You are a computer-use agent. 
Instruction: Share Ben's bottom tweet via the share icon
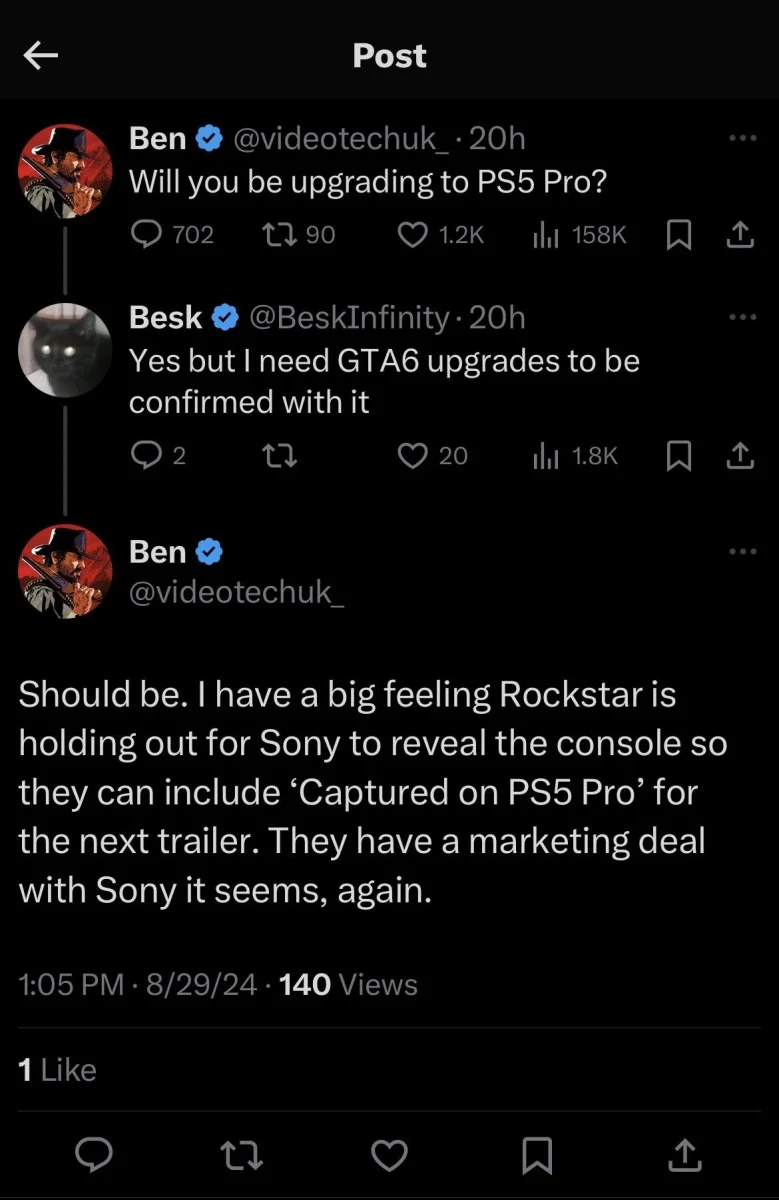pyautogui.click(x=684, y=1156)
